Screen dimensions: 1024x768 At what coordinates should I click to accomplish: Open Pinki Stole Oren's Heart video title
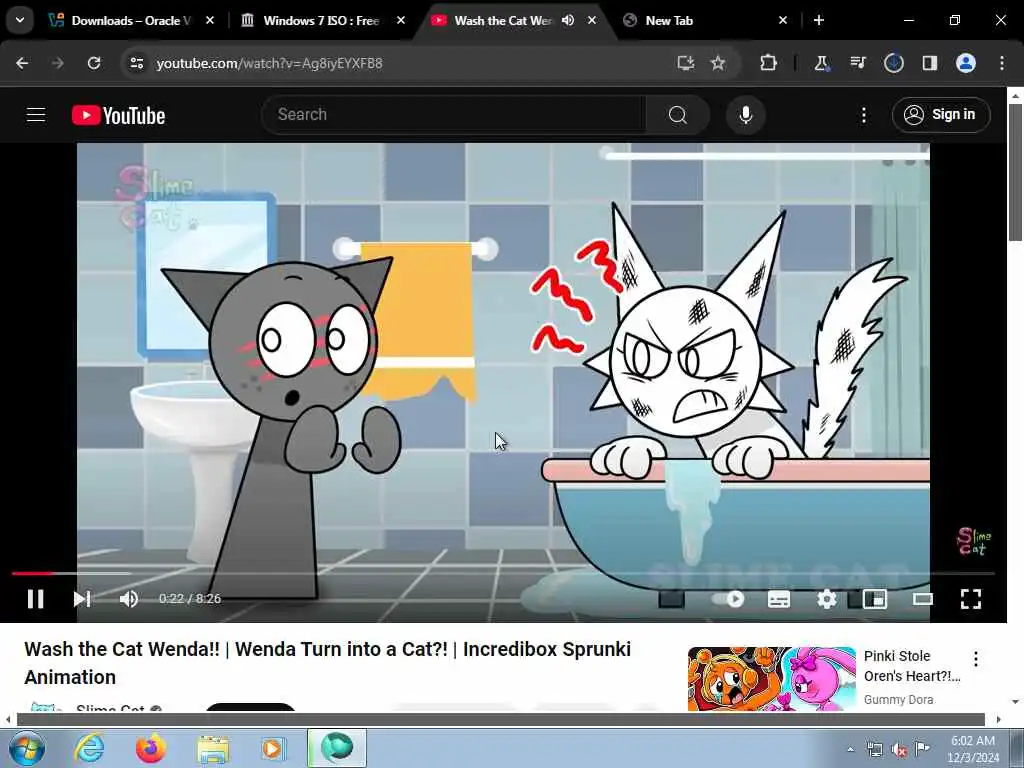912,665
